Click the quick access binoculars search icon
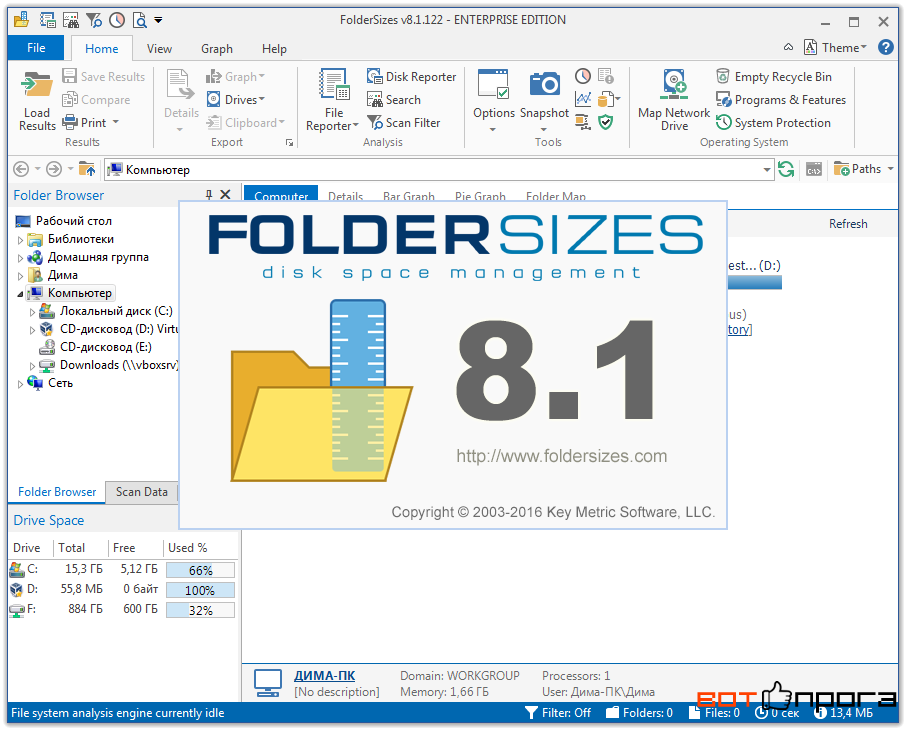 click(71, 20)
